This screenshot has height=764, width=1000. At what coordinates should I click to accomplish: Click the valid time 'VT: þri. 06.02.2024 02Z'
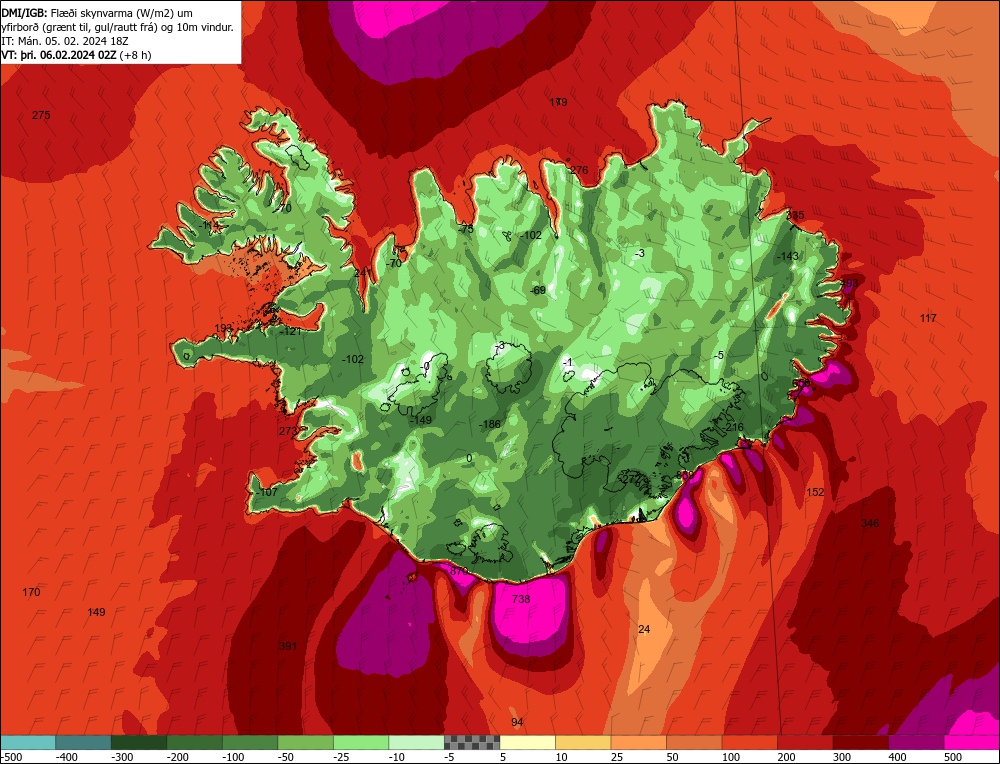(59, 55)
